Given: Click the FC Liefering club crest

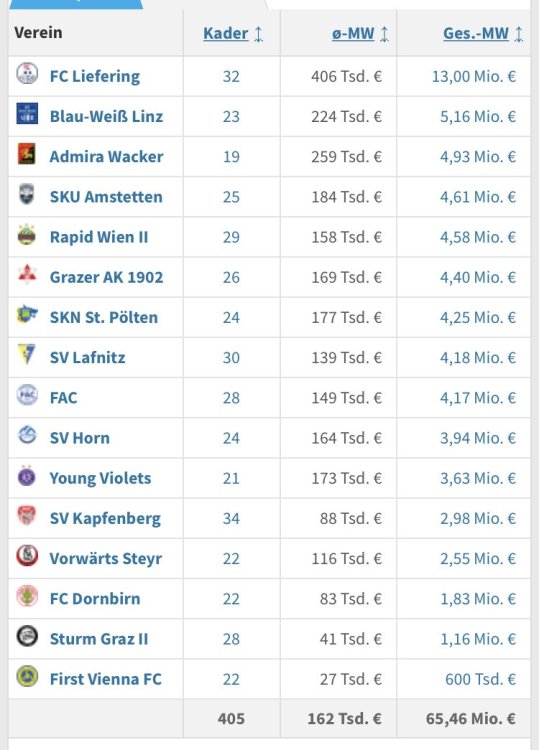Looking at the screenshot, I should point(27,74).
